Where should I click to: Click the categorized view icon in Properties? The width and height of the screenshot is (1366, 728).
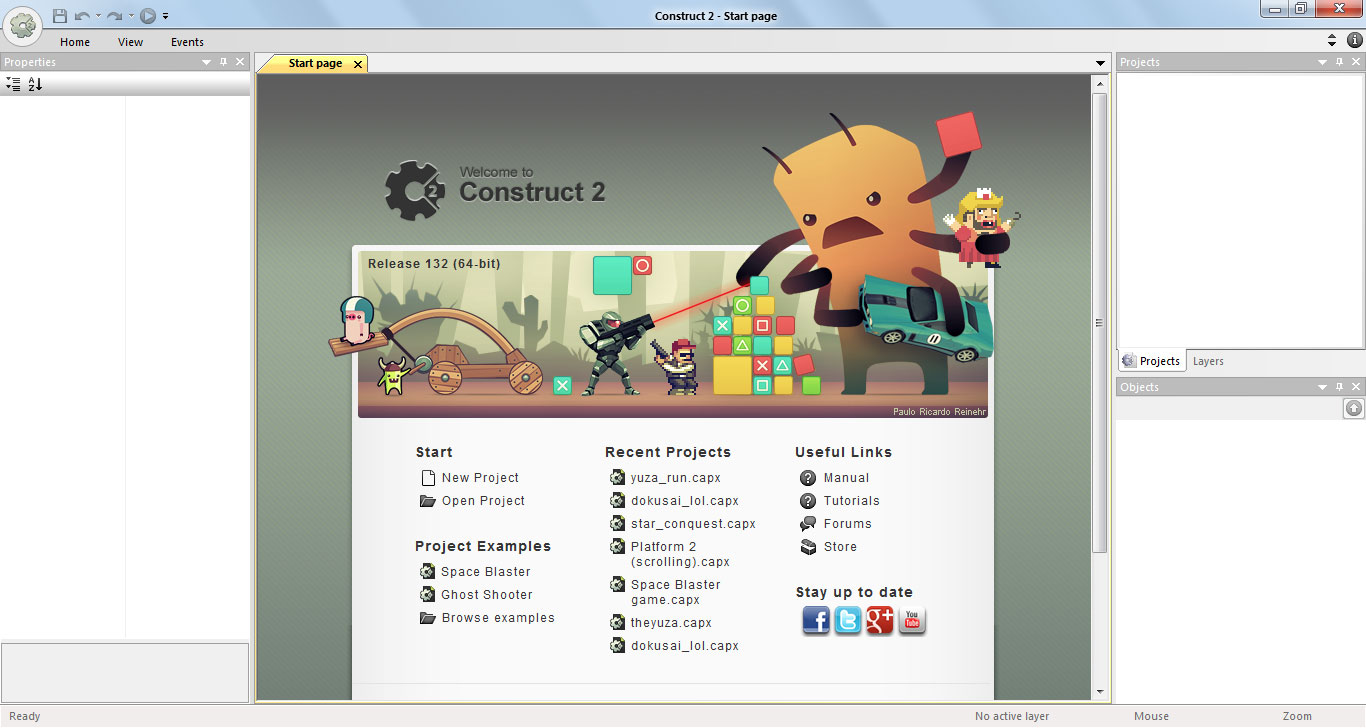[13, 85]
